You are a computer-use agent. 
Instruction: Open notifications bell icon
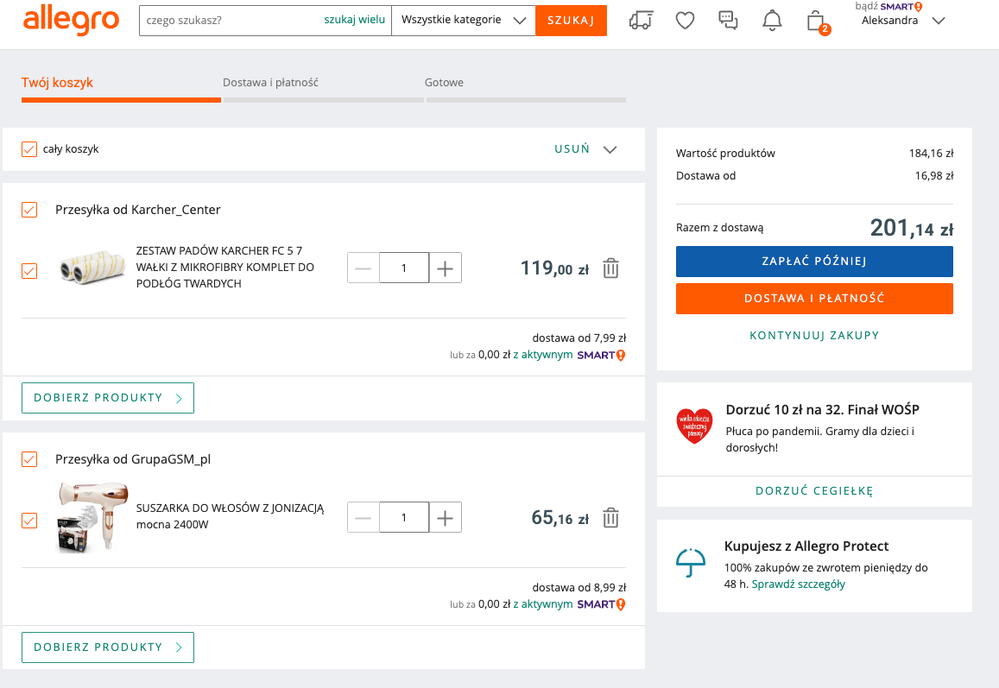pos(772,20)
